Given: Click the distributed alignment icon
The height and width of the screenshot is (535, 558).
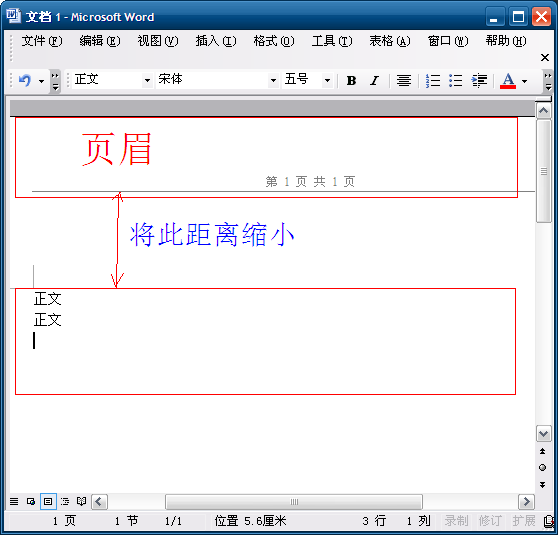Looking at the screenshot, I should [x=404, y=81].
